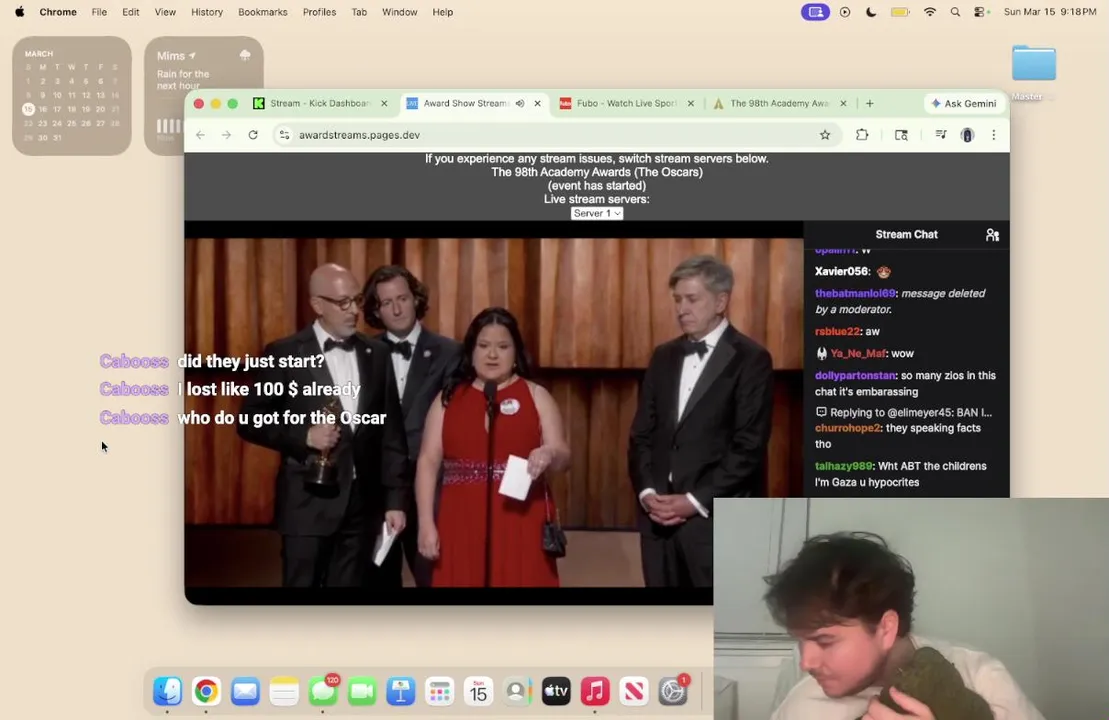Open Mail from the Dock
The height and width of the screenshot is (720, 1109).
point(245,691)
